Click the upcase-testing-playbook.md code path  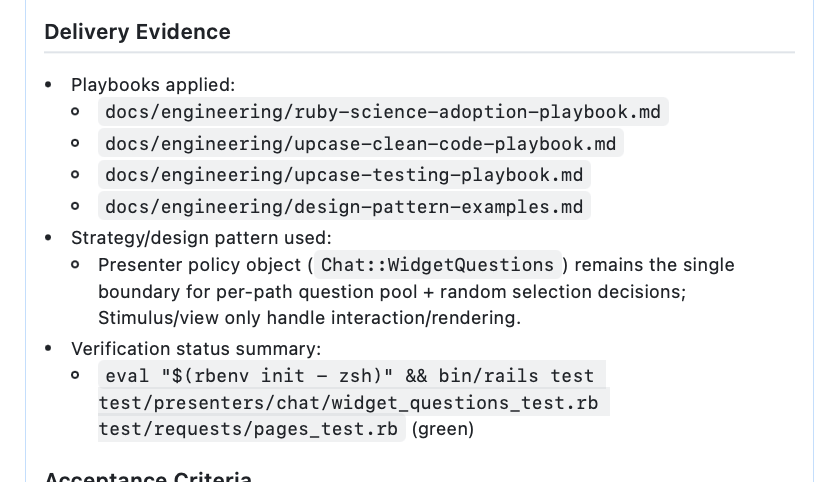344,175
